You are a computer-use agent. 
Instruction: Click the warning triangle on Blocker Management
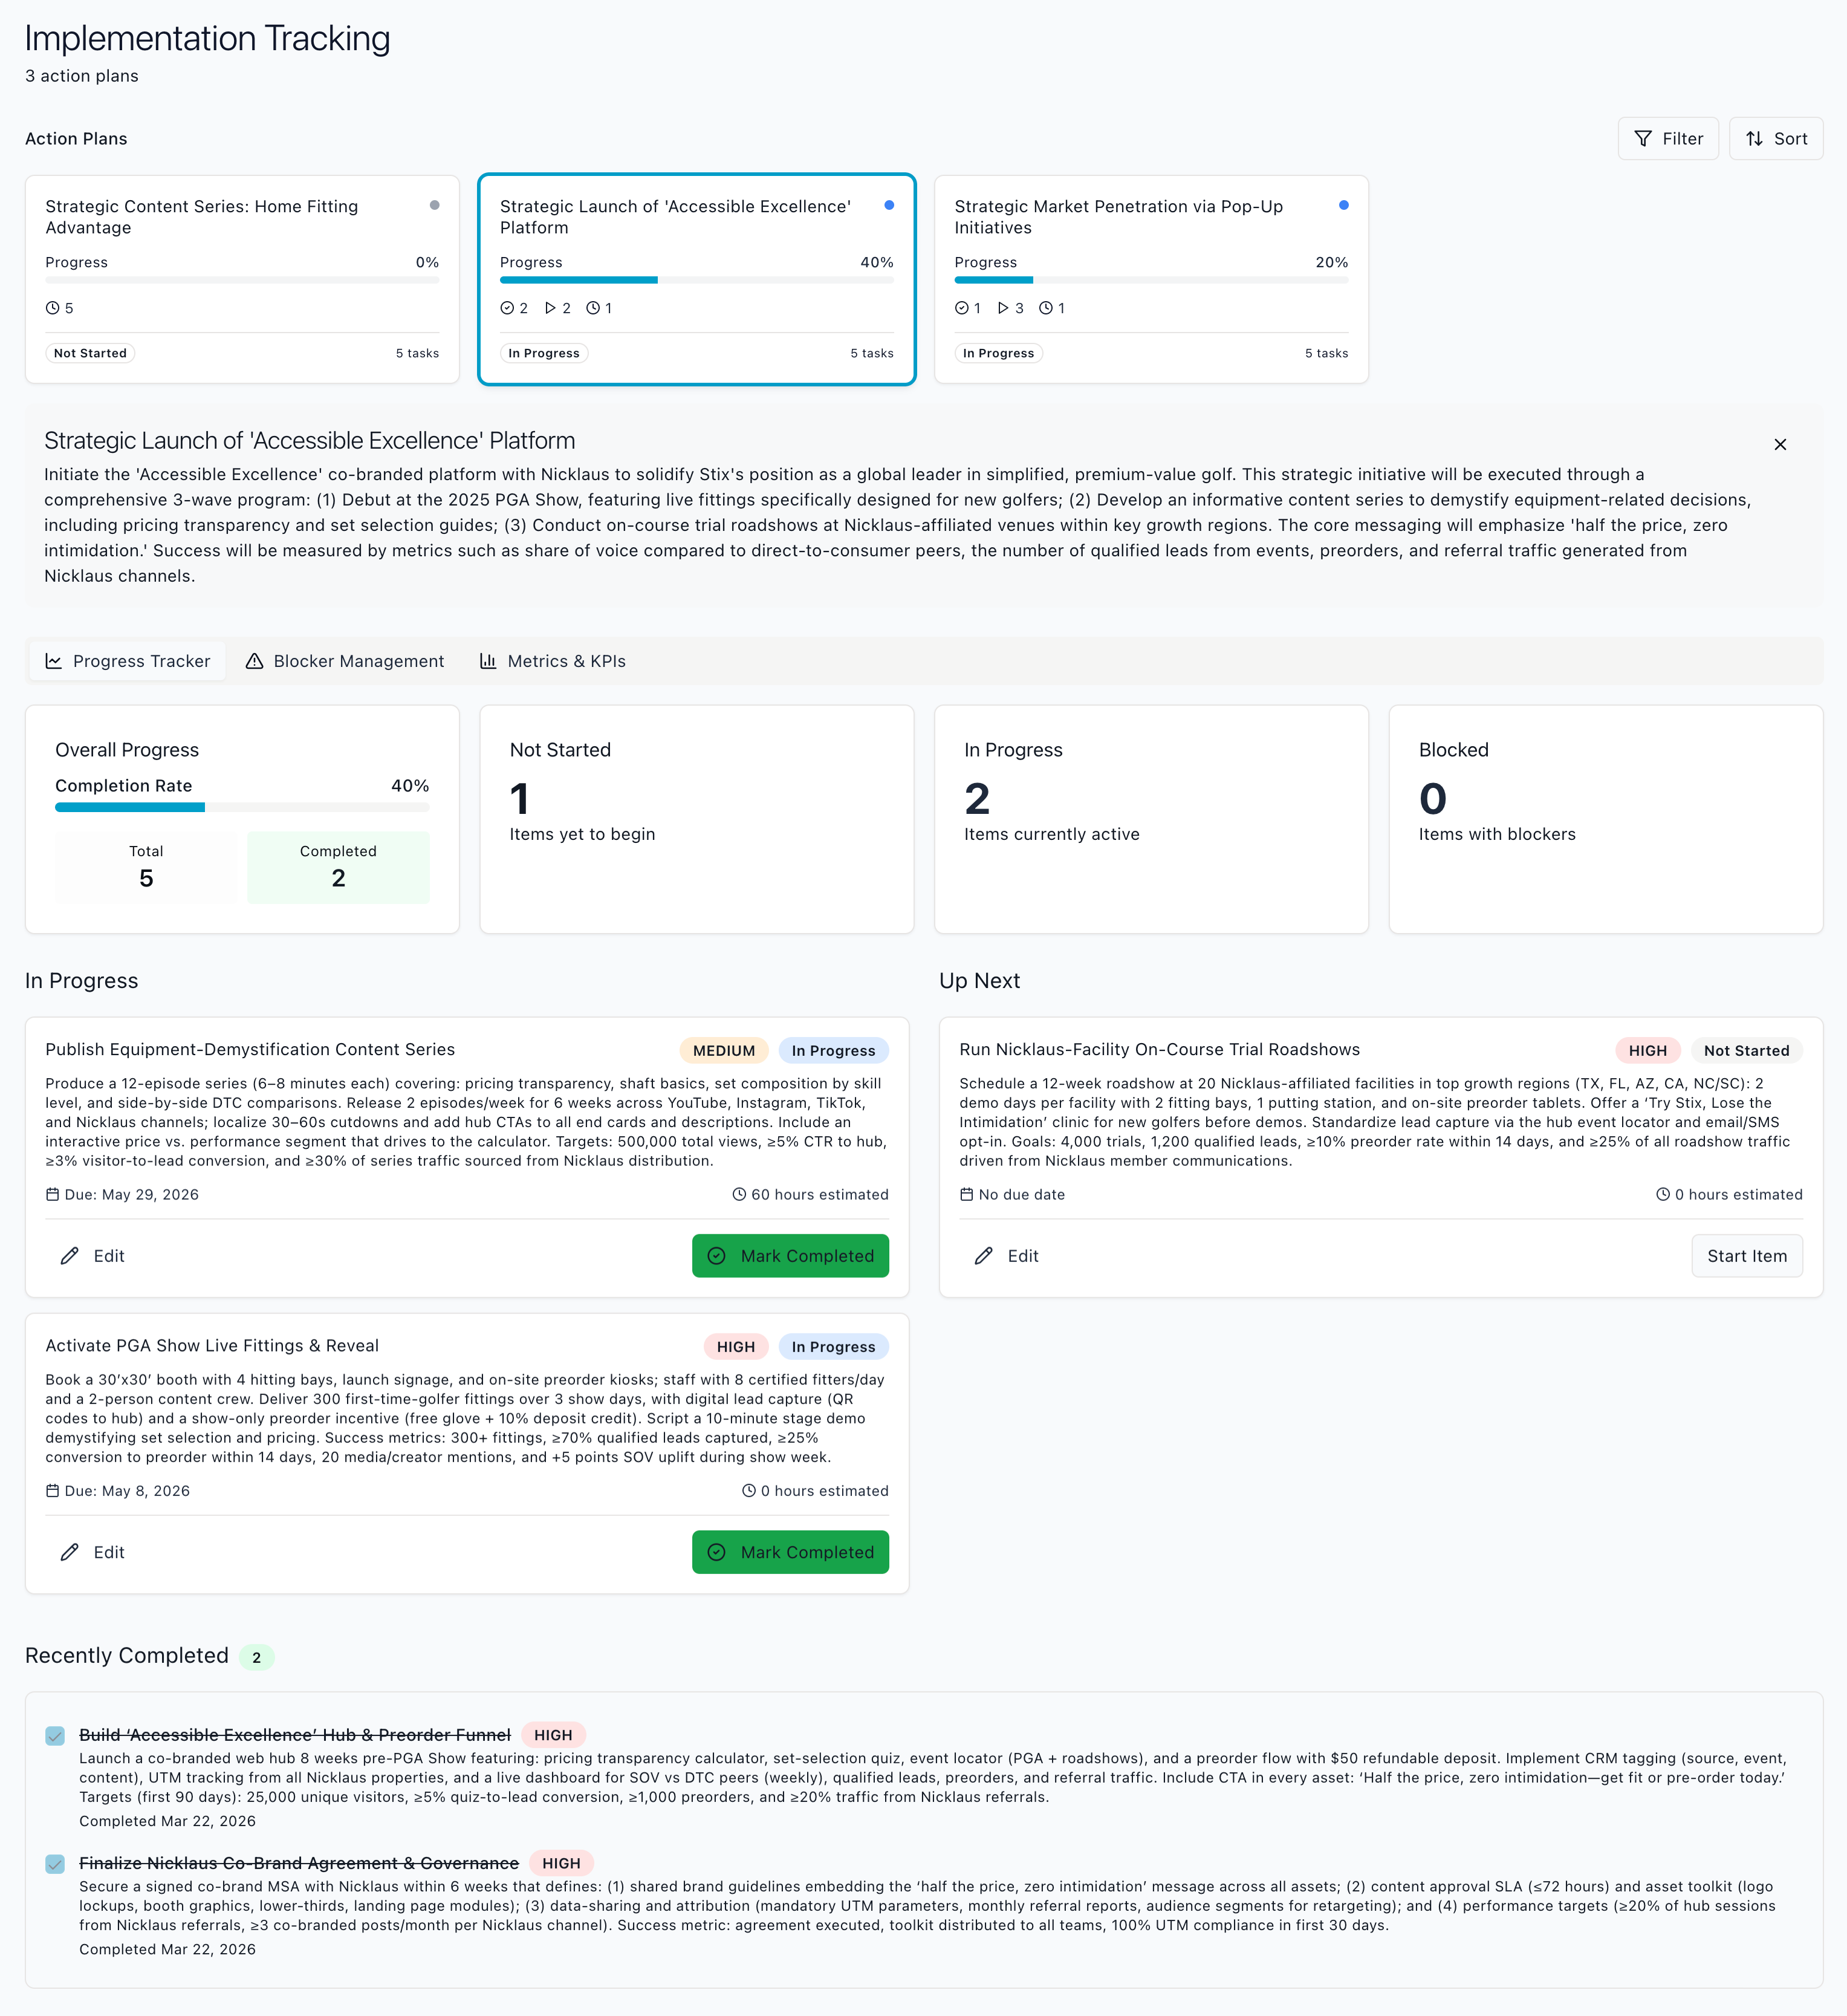[255, 661]
